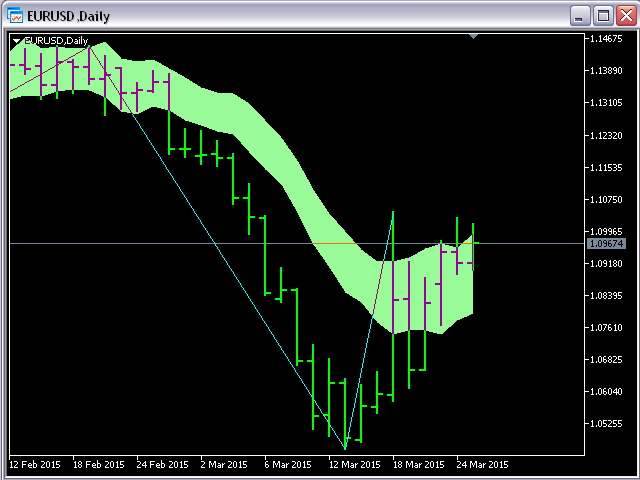Click the 18 Mar 2015 date label
The image size is (640, 480).
click(419, 464)
